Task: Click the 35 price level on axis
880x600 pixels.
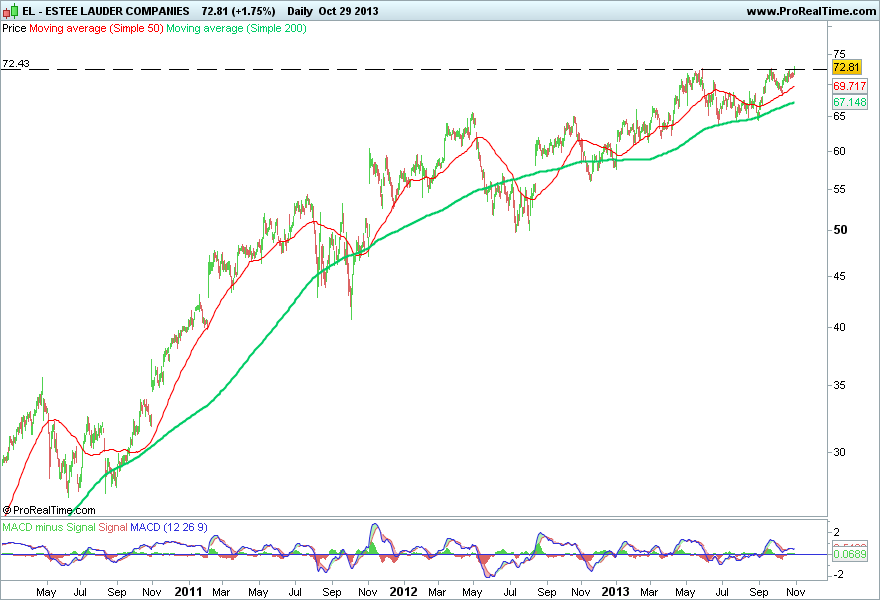Action: [839, 386]
